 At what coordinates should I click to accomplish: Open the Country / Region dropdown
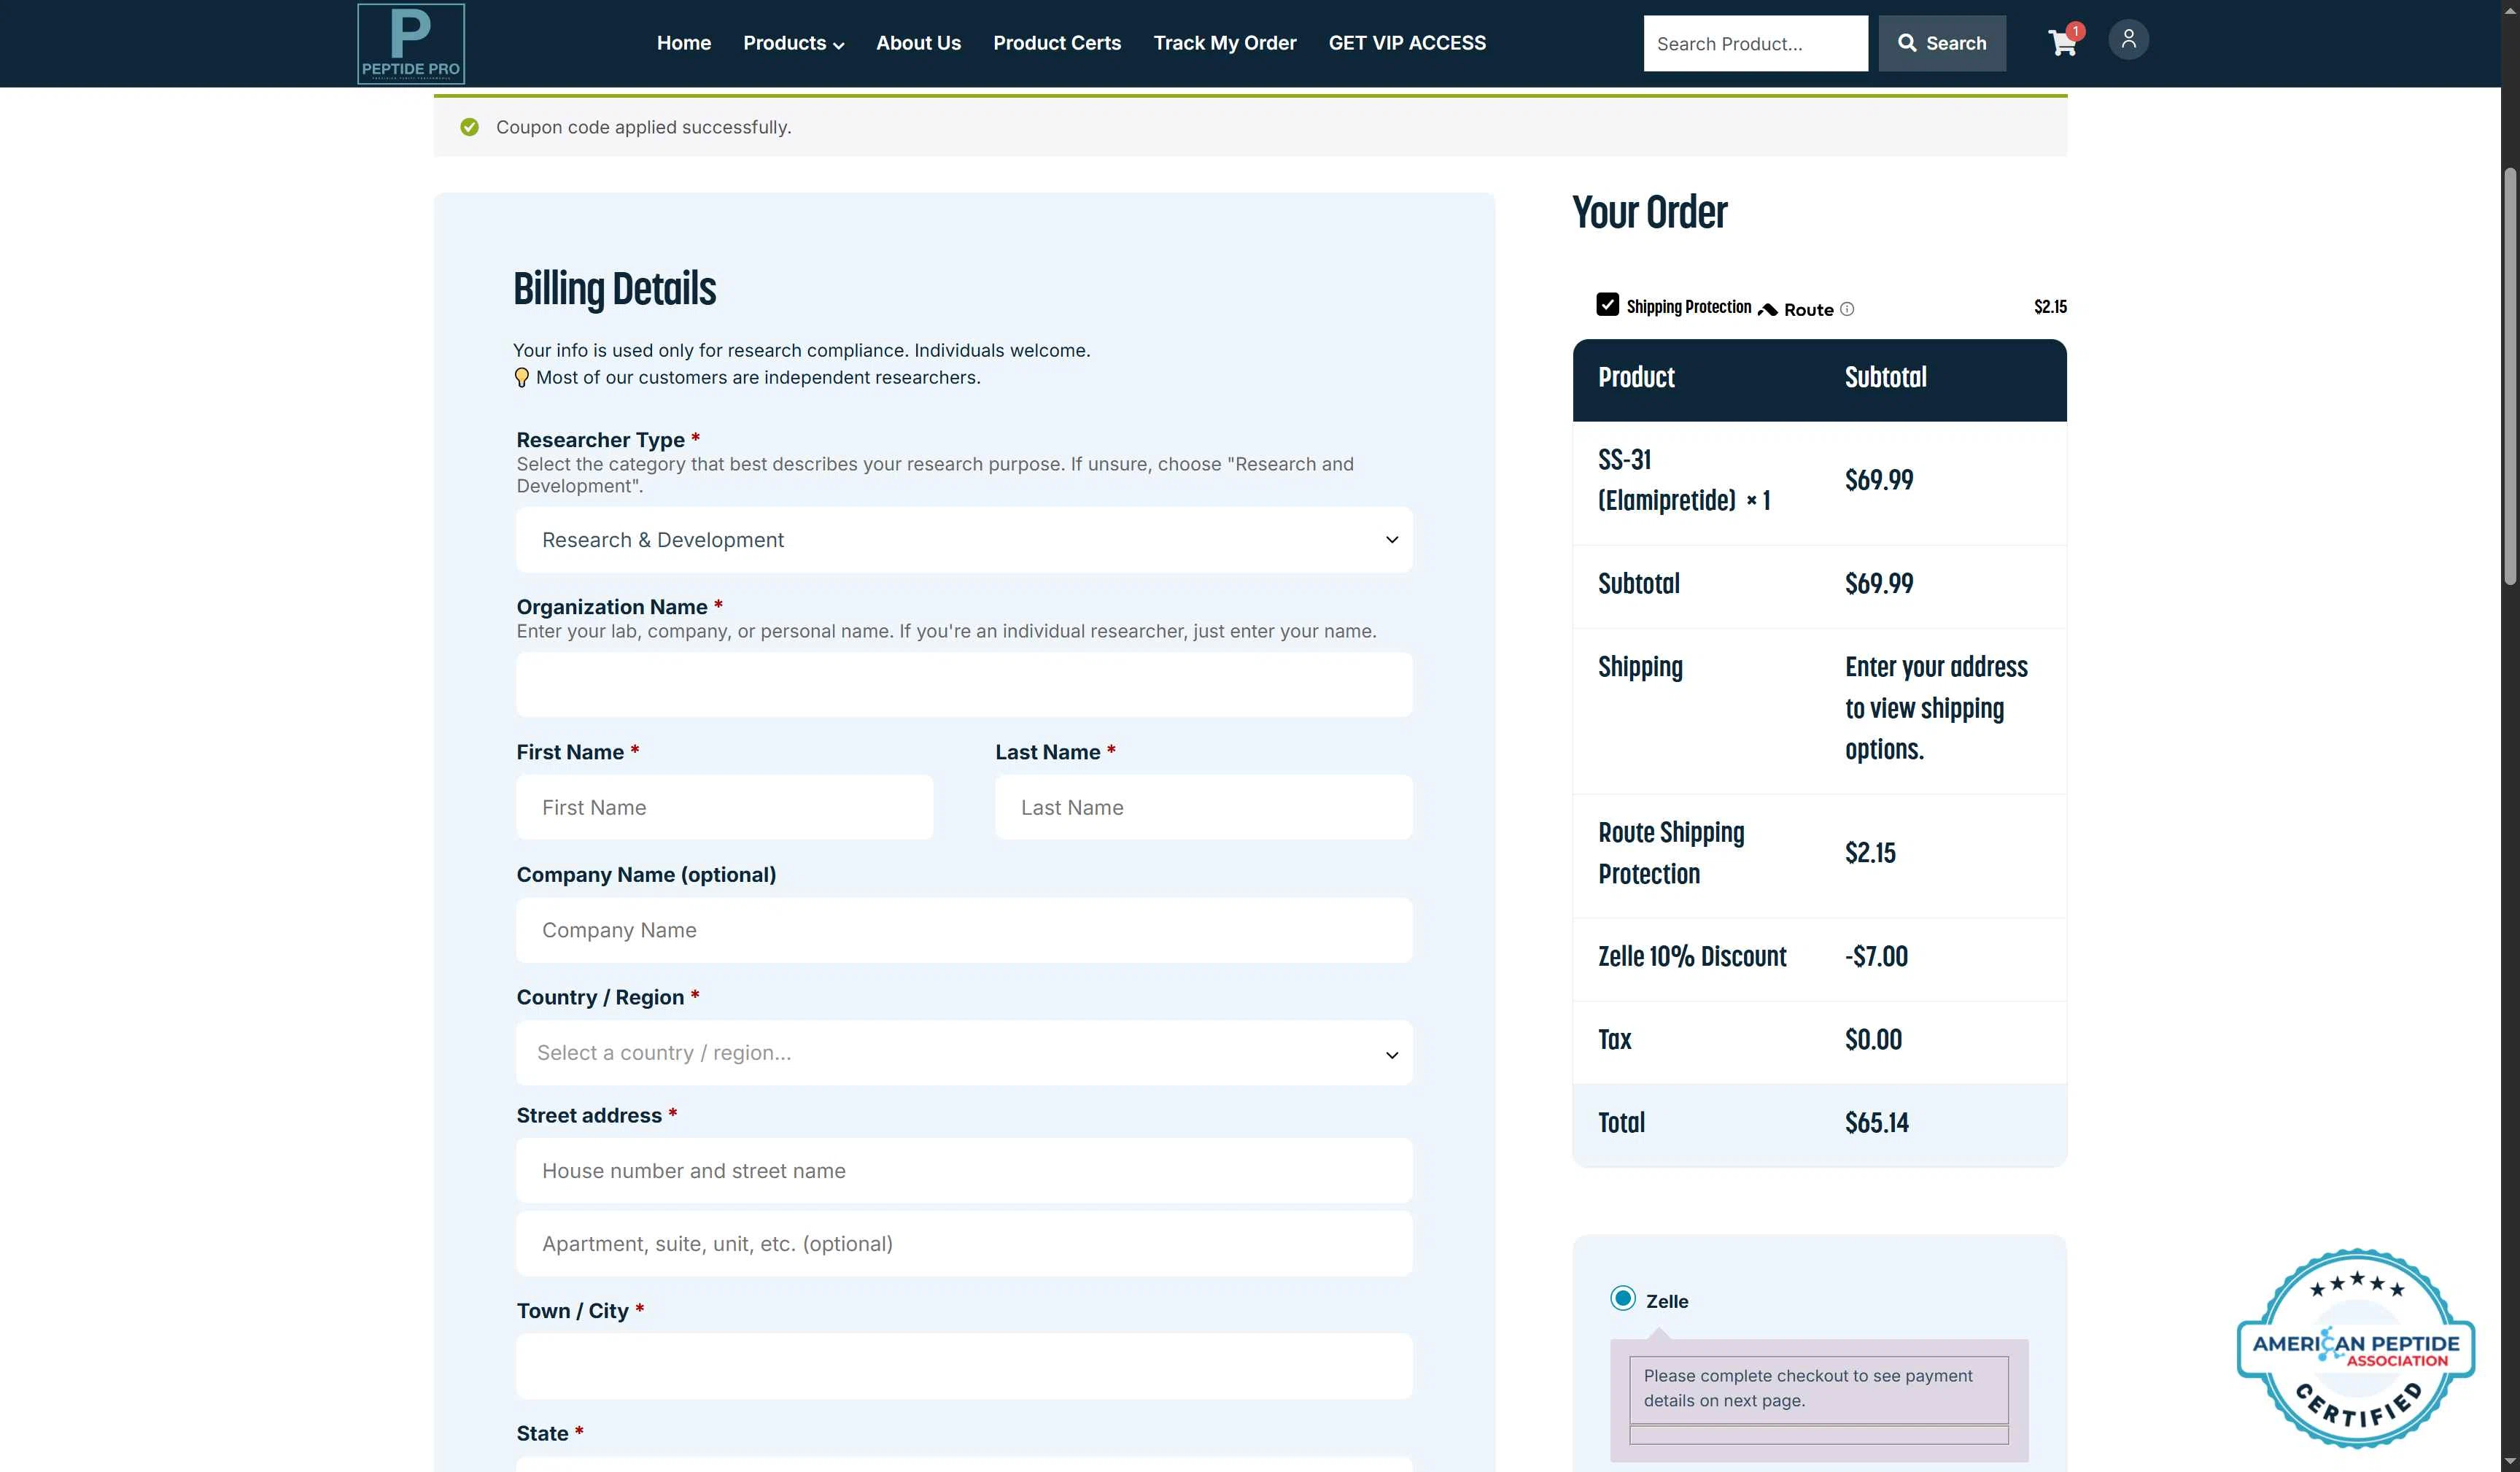pyautogui.click(x=963, y=1052)
